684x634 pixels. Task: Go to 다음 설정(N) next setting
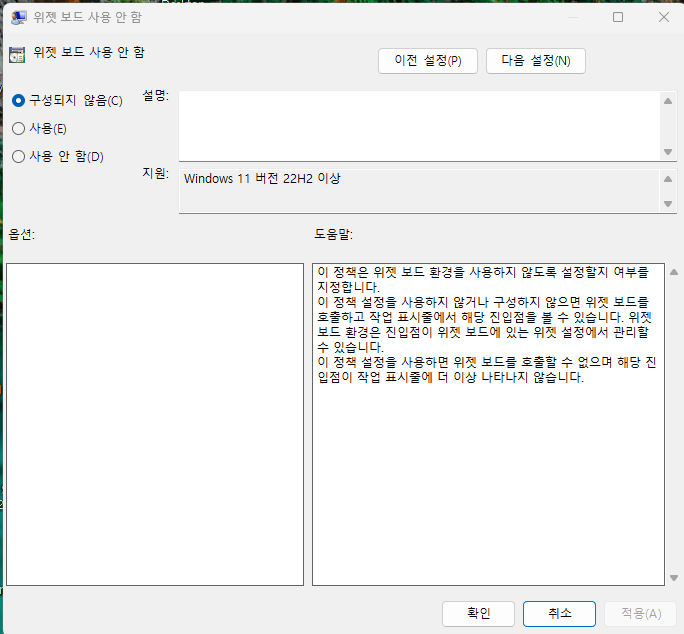[x=535, y=61]
